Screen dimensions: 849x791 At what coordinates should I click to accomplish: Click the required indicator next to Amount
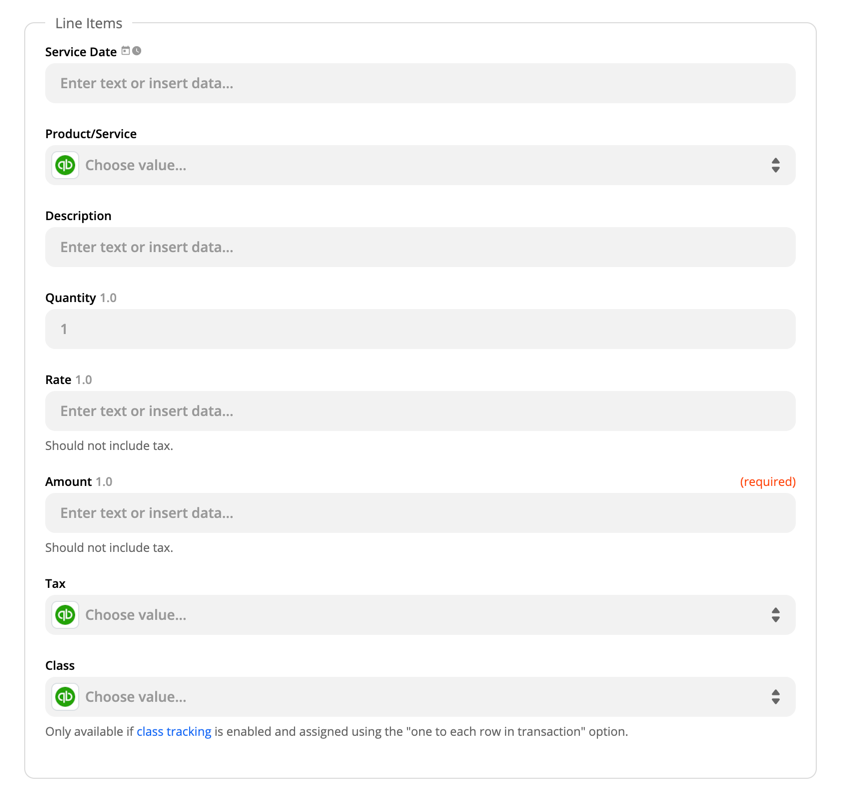pyautogui.click(x=768, y=481)
